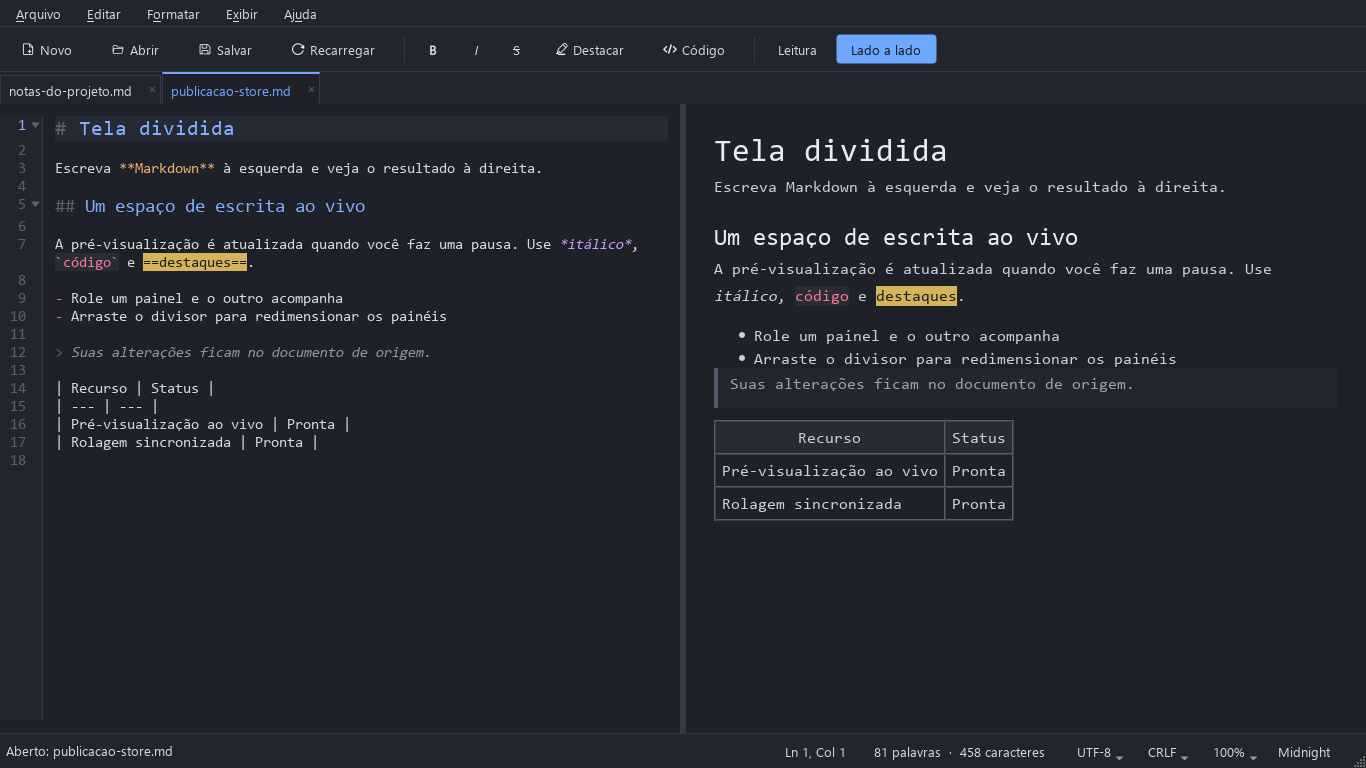Open the Arquivo menu
The image size is (1366, 768).
pyautogui.click(x=38, y=14)
